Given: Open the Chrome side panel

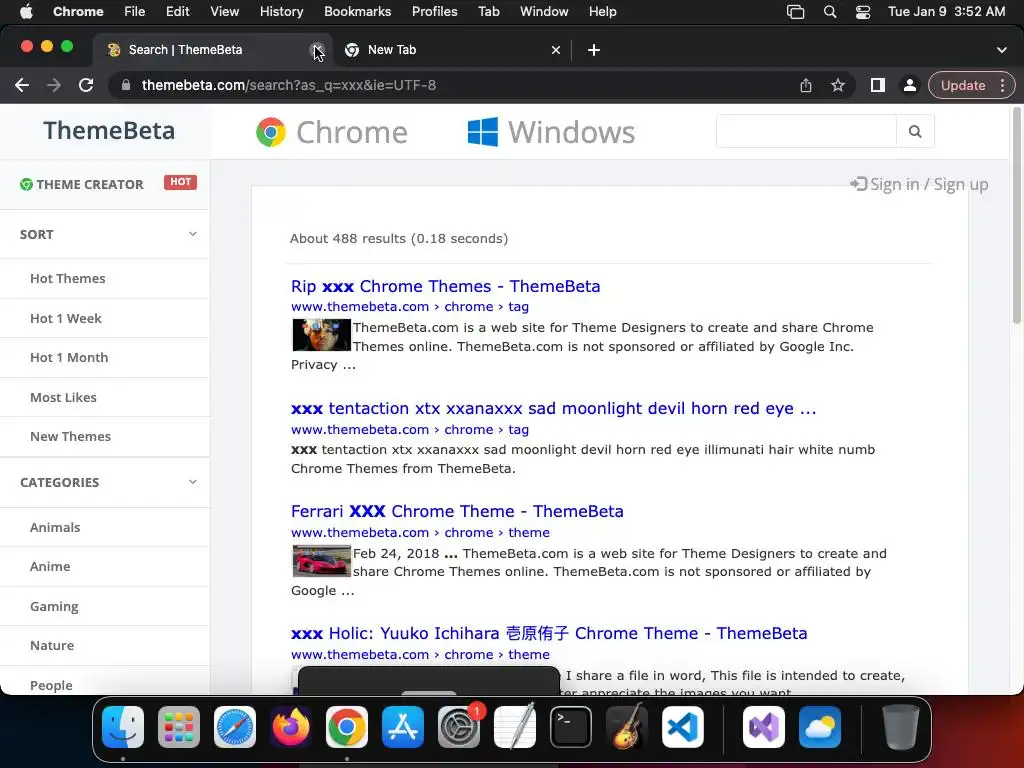Looking at the screenshot, I should pos(878,86).
